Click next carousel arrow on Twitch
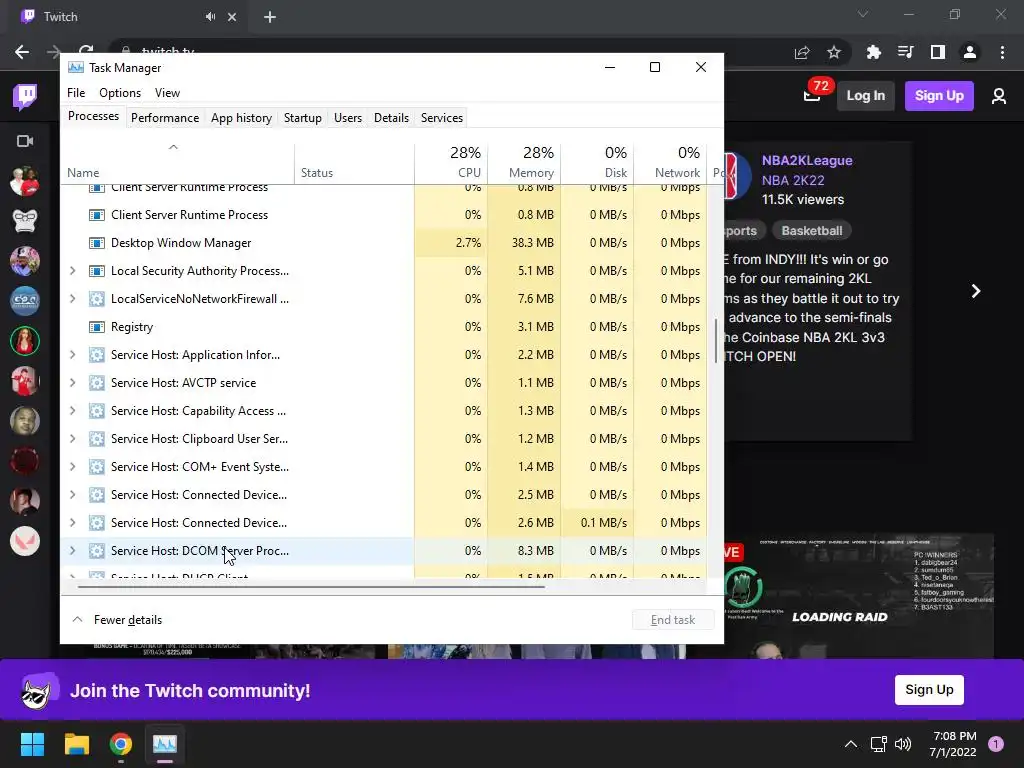The image size is (1024, 768). click(976, 291)
